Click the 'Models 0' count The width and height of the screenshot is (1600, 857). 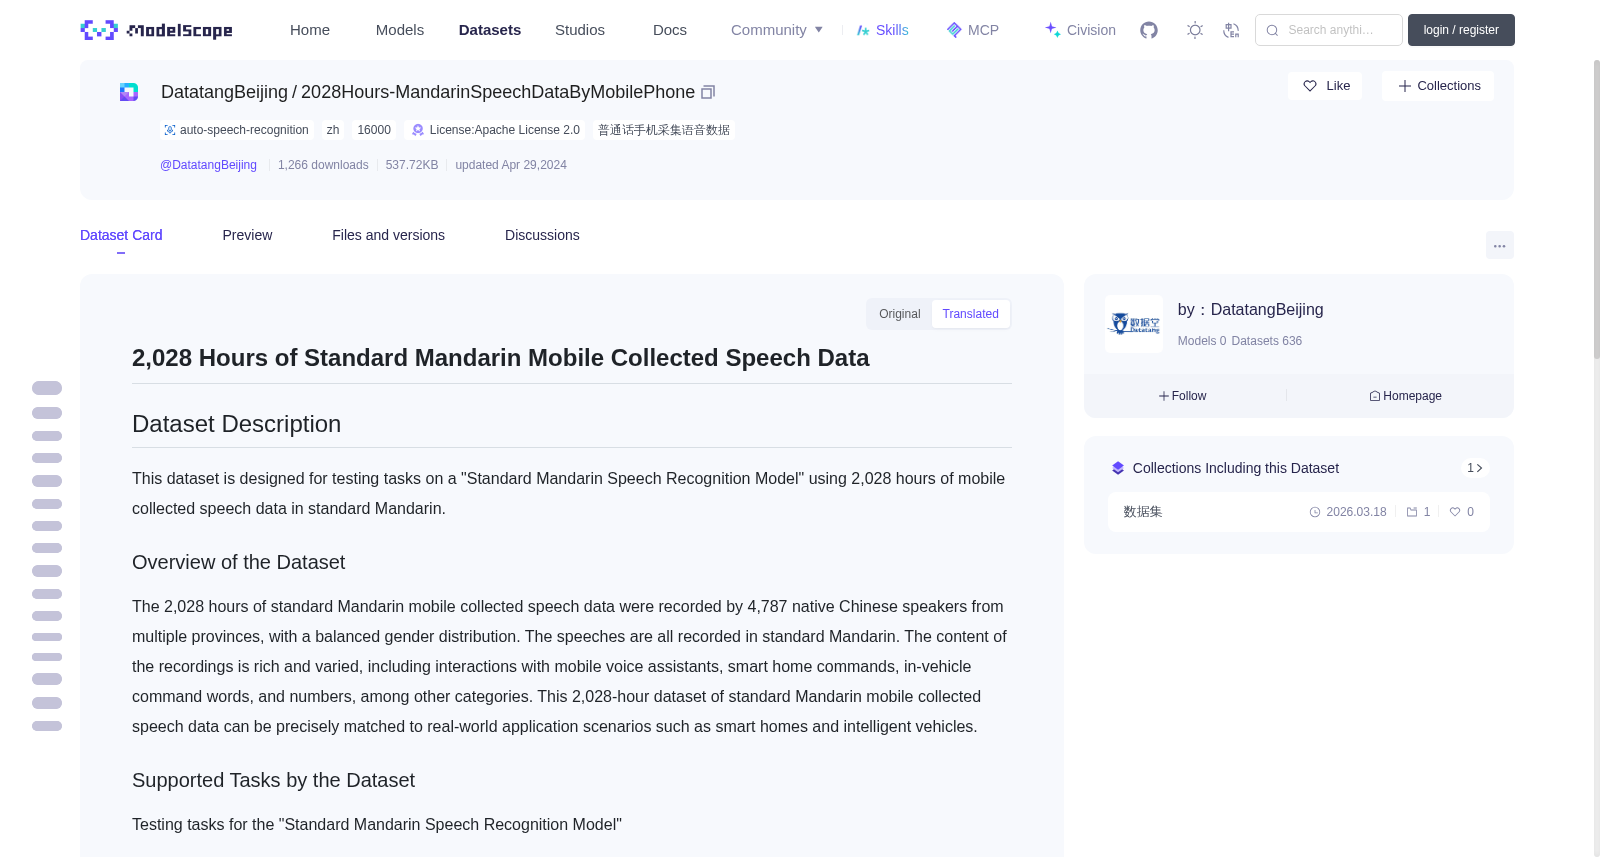coord(1202,341)
